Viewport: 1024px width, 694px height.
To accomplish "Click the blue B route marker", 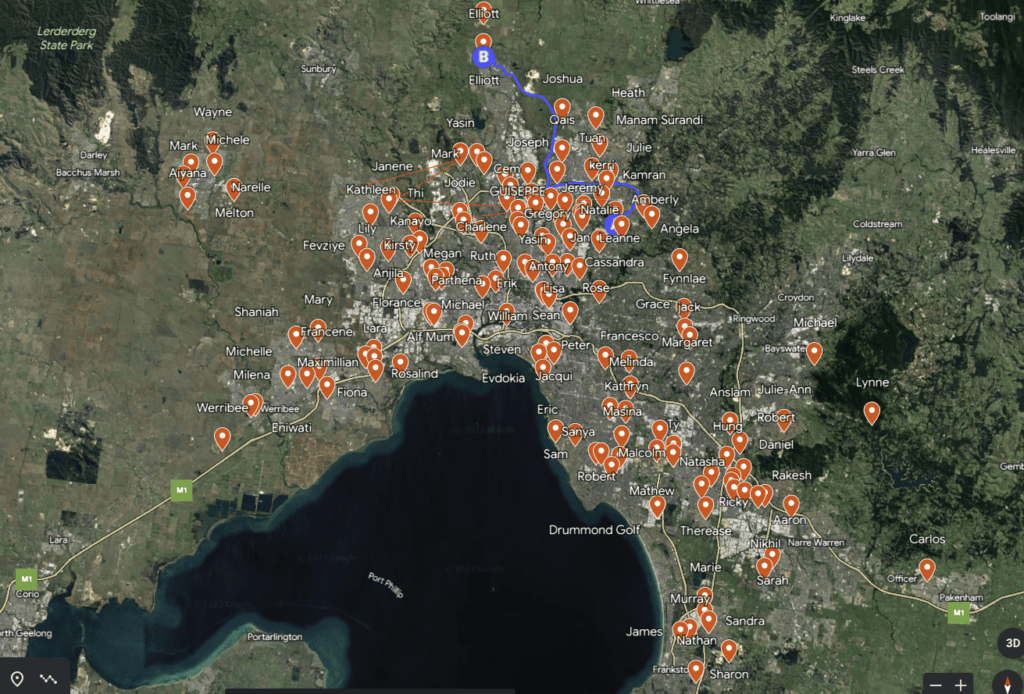I will coord(483,57).
